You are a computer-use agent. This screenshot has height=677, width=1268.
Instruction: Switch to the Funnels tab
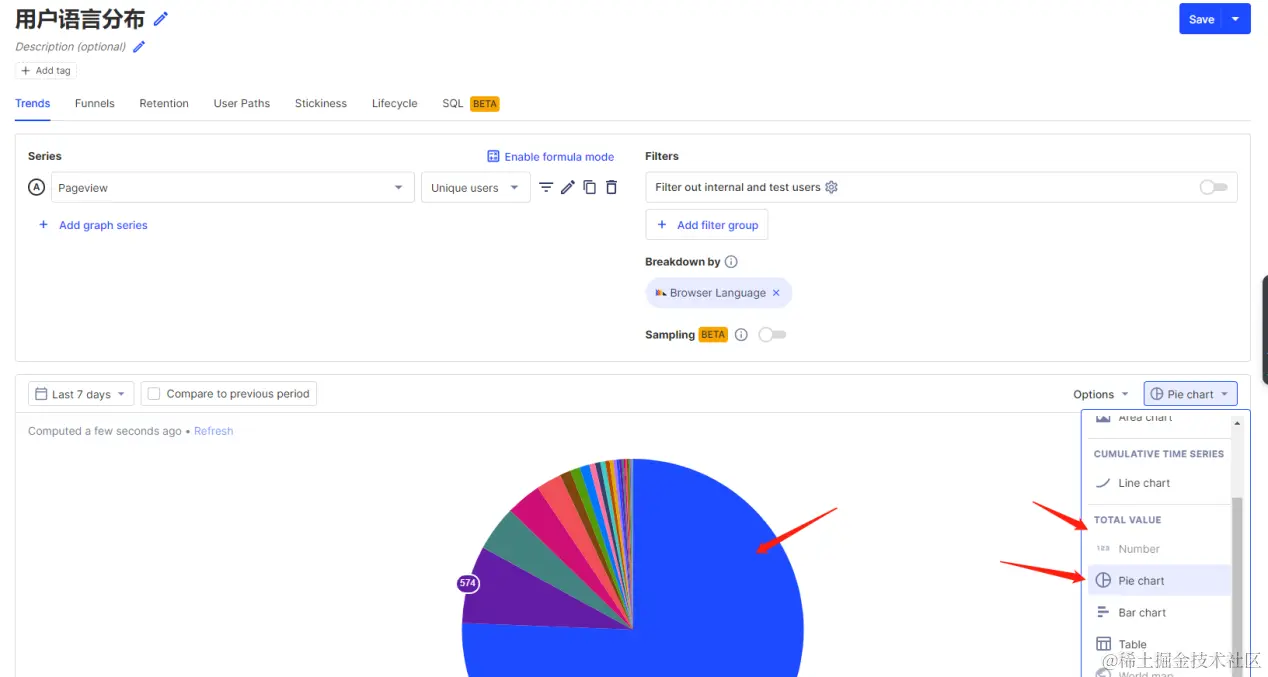(95, 103)
